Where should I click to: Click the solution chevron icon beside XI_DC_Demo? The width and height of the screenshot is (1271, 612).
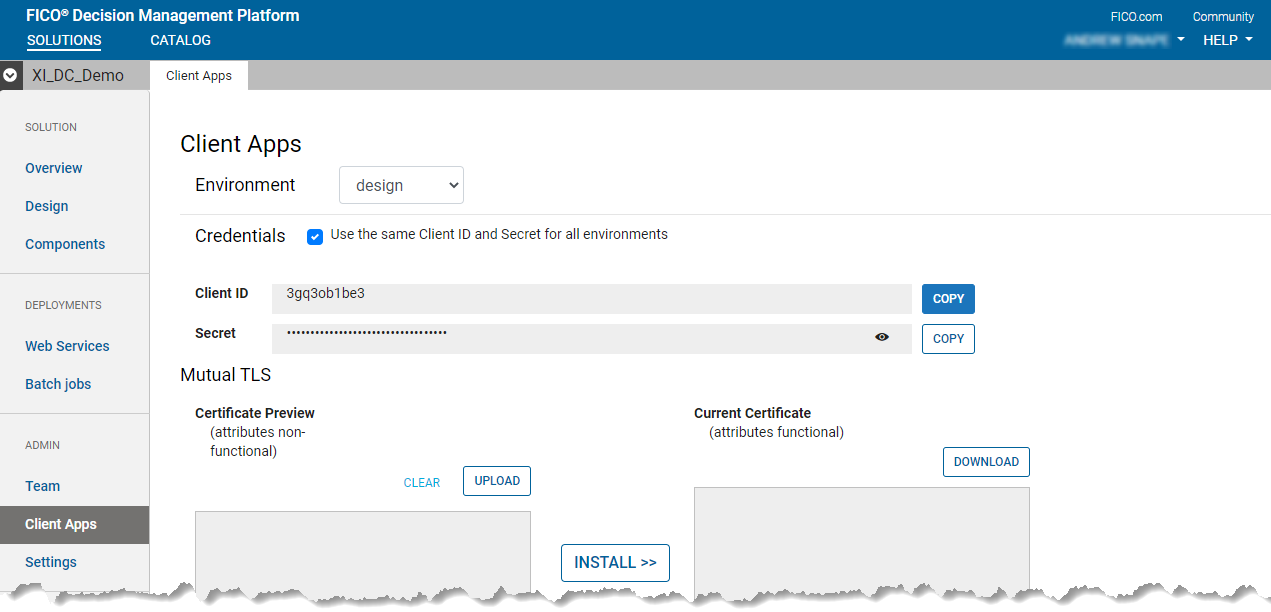10,75
